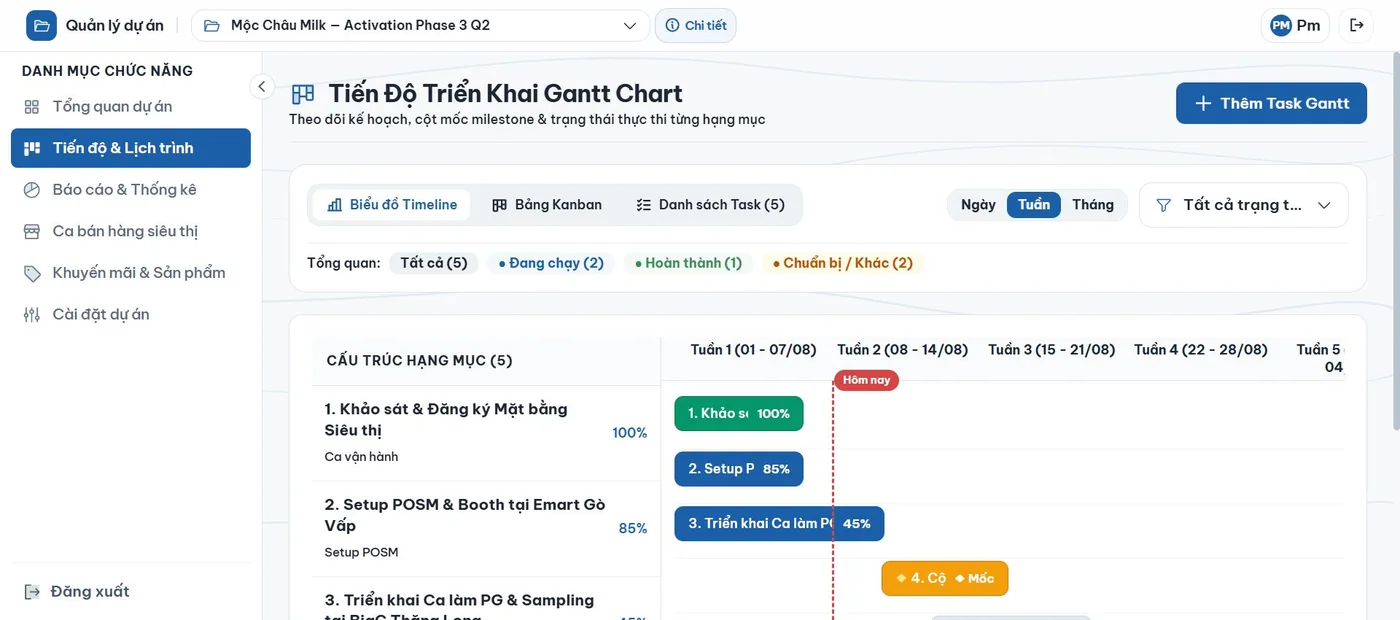Switch to Biểu đồ Timeline tab
Image resolution: width=1400 pixels, height=620 pixels.
pos(392,205)
